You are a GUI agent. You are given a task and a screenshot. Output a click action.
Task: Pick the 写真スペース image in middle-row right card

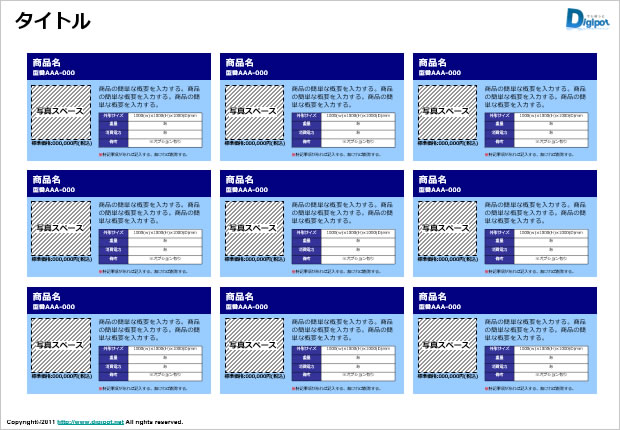click(x=445, y=228)
